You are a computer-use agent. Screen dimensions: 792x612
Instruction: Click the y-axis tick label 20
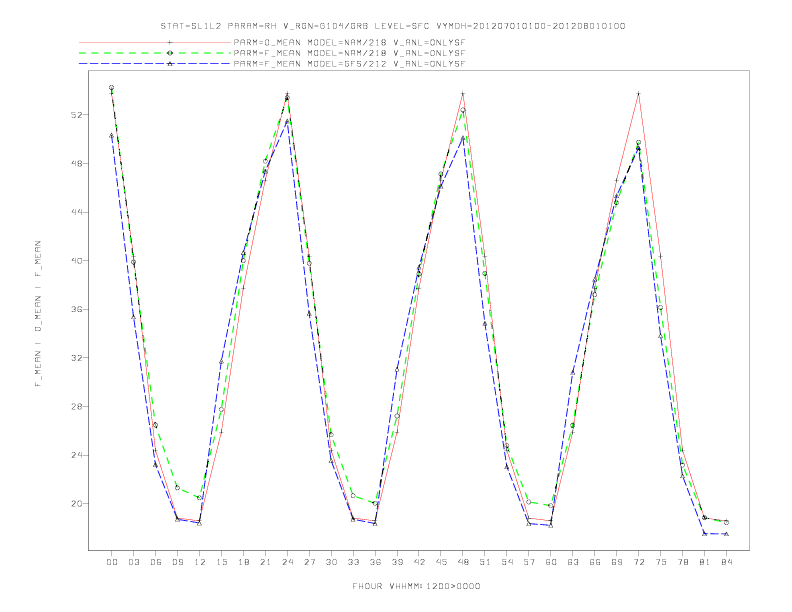[76, 503]
